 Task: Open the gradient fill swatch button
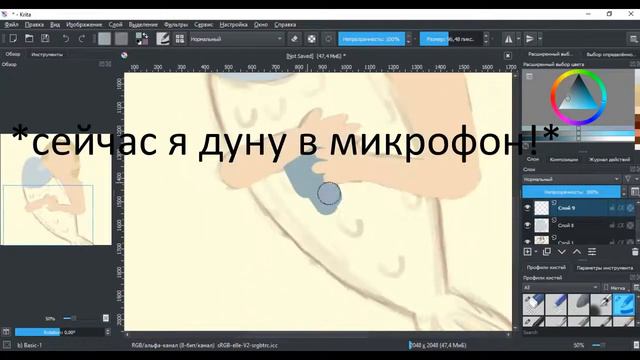click(x=104, y=39)
